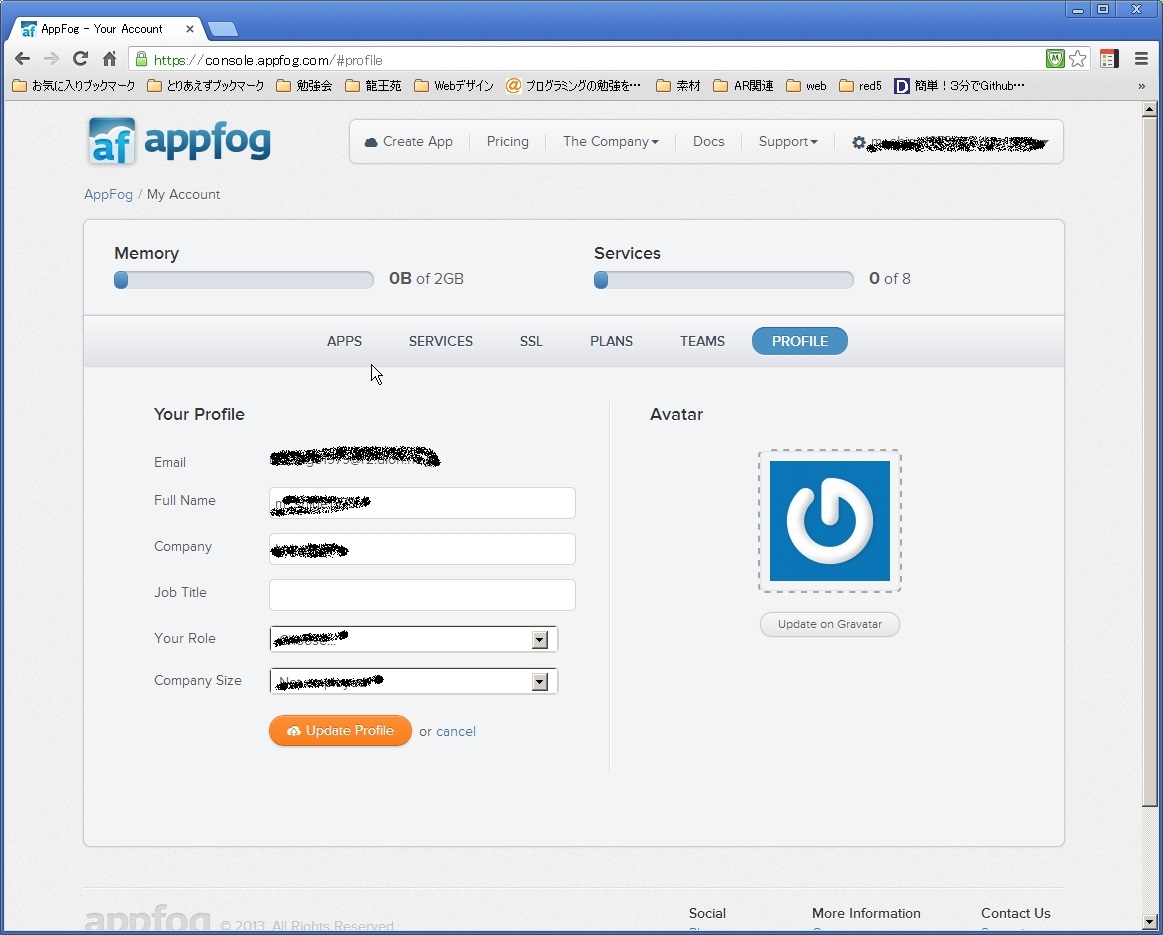The image size is (1163, 935).
Task: Click the page scrollbar up arrow
Action: coord(1149,109)
